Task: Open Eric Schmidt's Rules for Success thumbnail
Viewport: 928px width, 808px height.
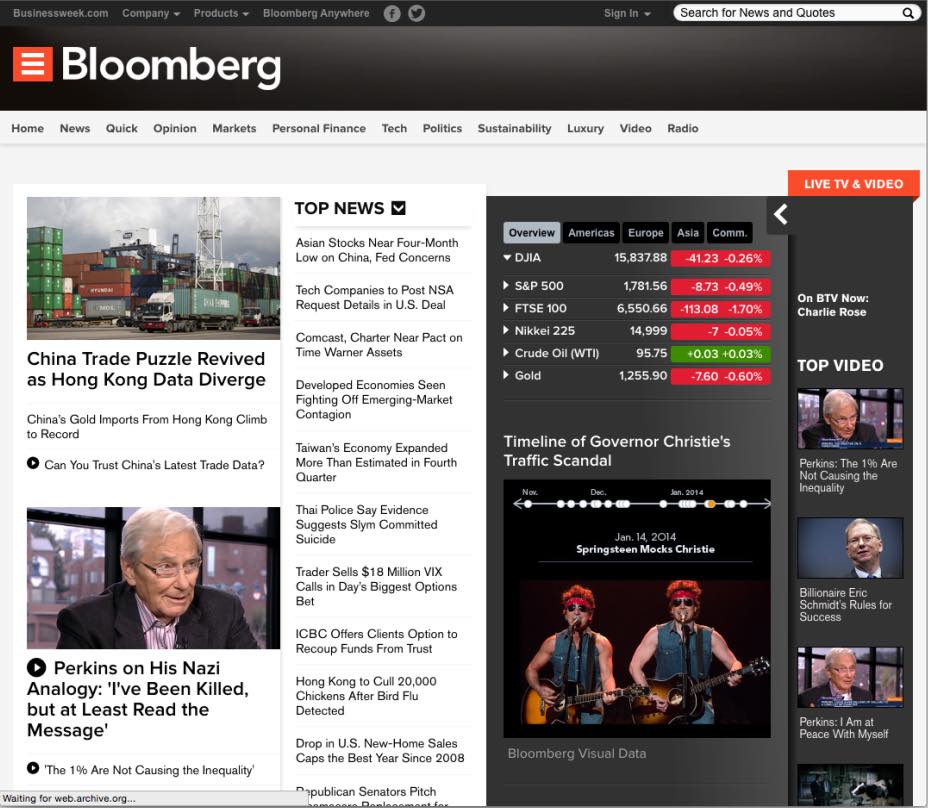Action: [x=850, y=548]
